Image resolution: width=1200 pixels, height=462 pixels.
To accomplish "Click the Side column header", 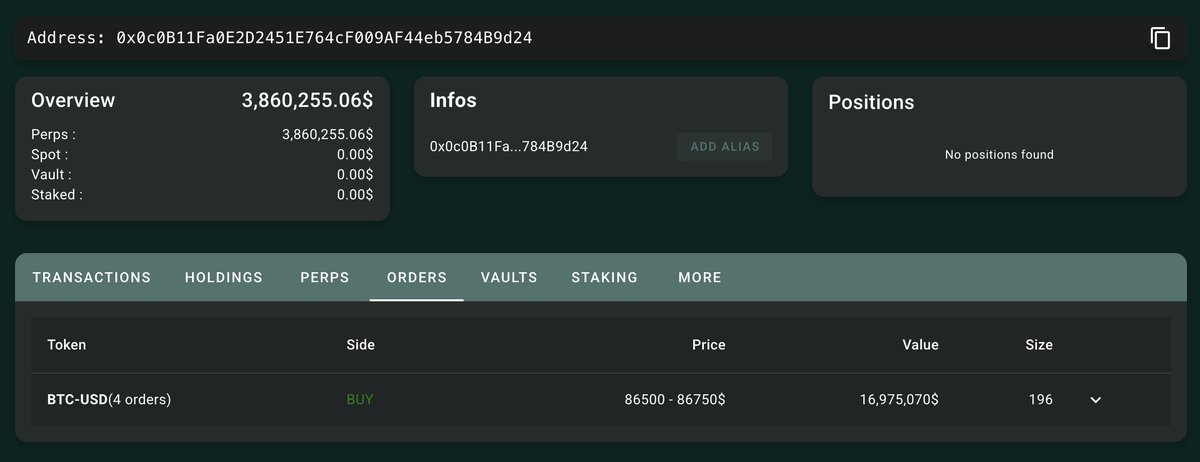I will click(360, 345).
